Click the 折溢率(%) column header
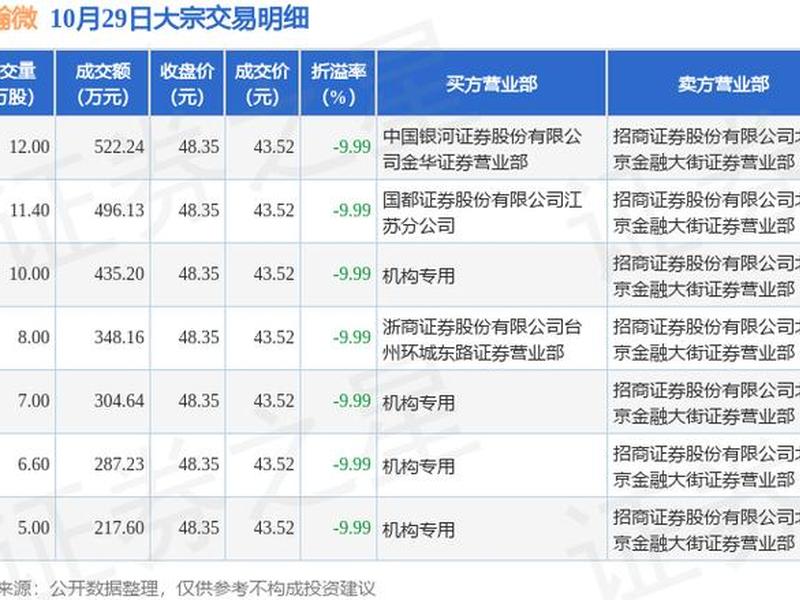The width and height of the screenshot is (800, 600). (338, 84)
